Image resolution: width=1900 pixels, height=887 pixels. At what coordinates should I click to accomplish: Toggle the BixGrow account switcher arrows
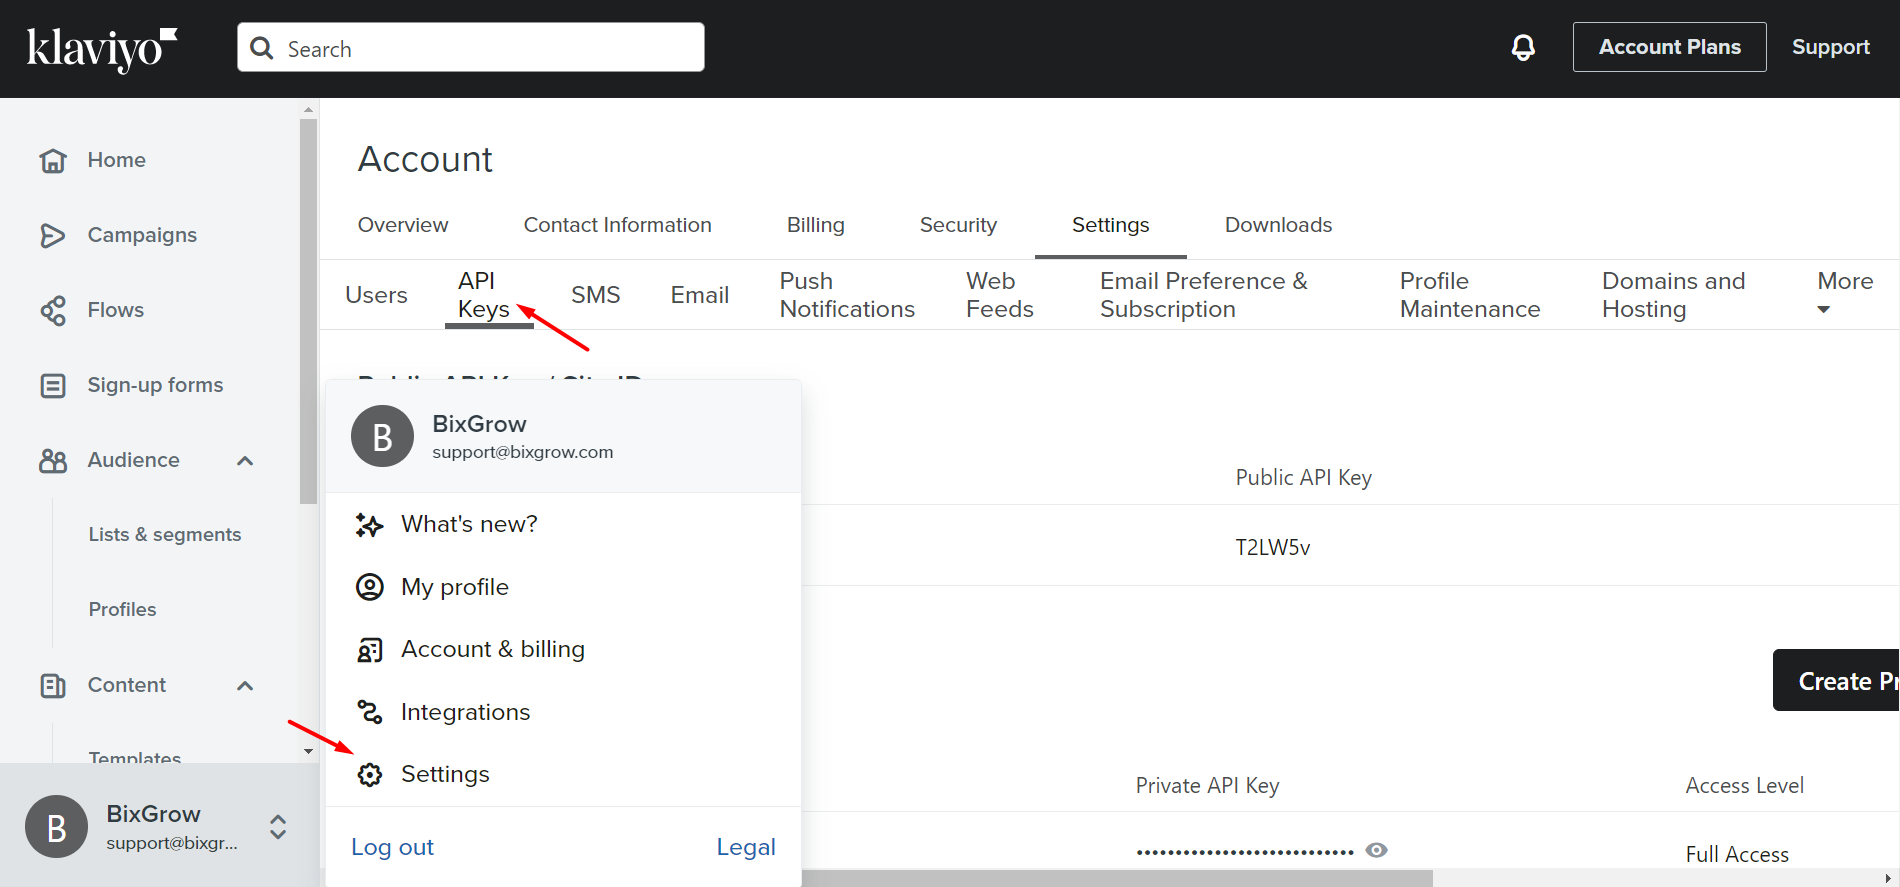click(278, 827)
